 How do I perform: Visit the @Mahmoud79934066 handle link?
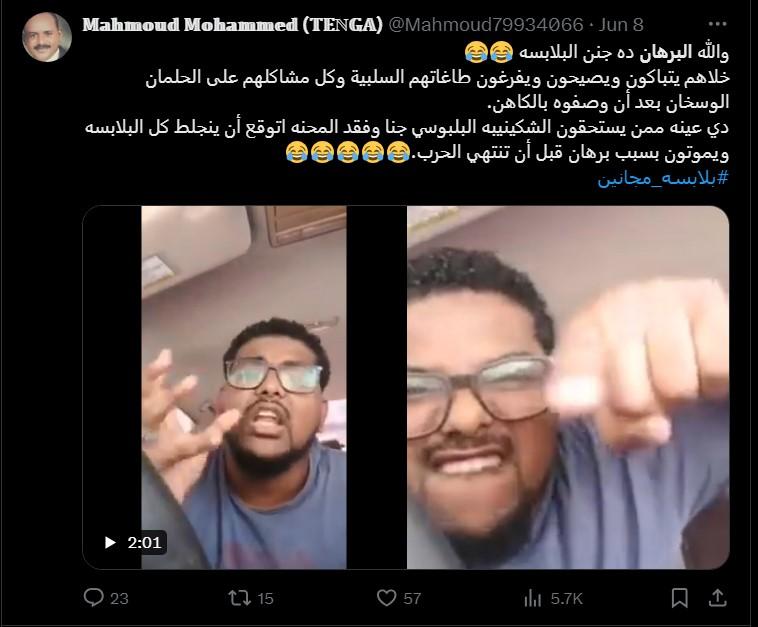[486, 25]
